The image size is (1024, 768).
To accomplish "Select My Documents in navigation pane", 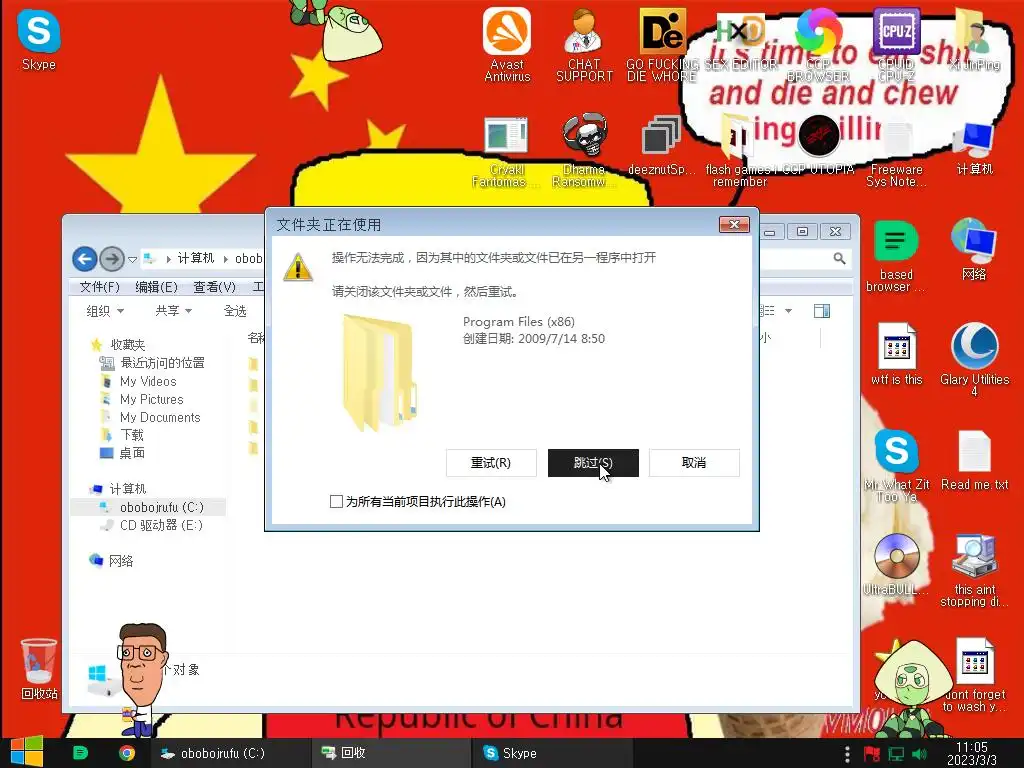I will point(160,417).
